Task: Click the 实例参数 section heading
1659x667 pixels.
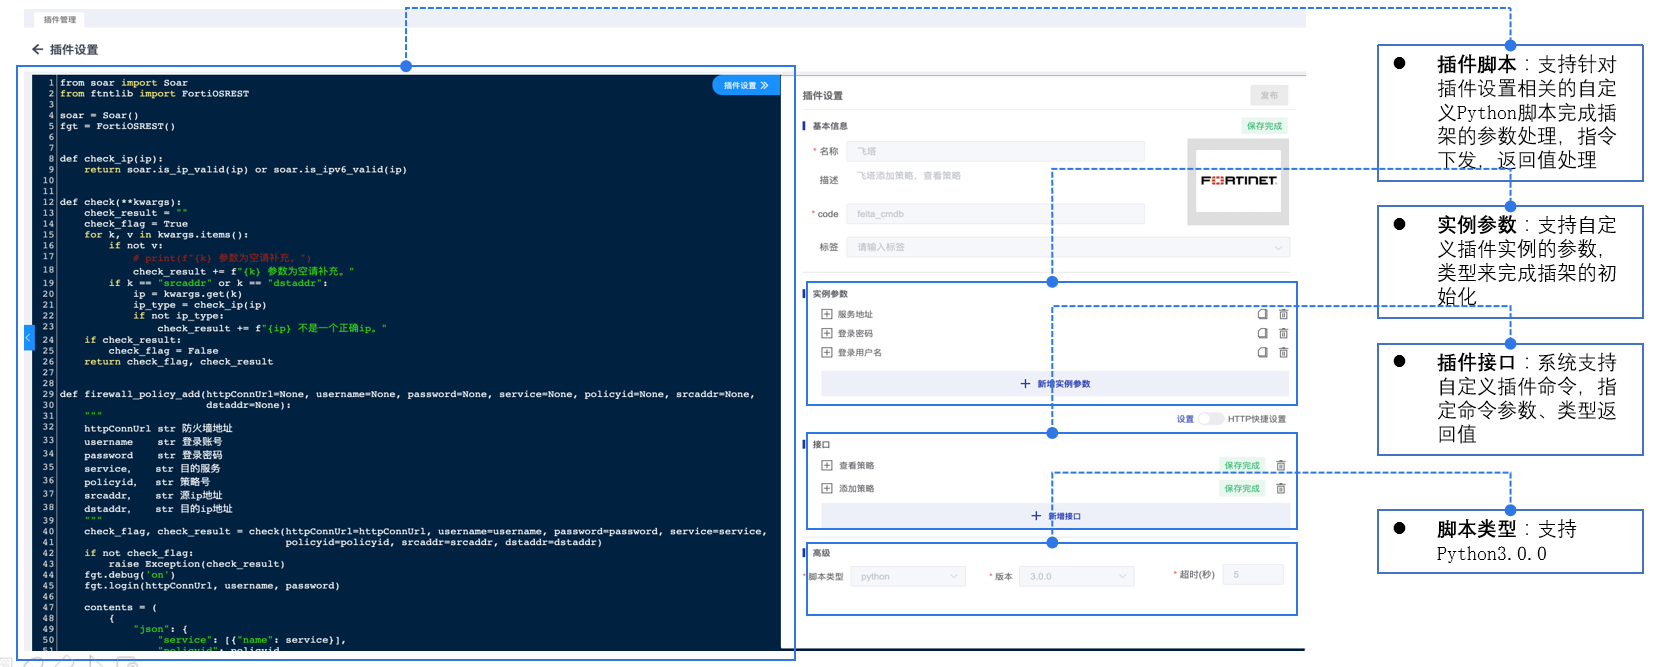Action: 830,294
